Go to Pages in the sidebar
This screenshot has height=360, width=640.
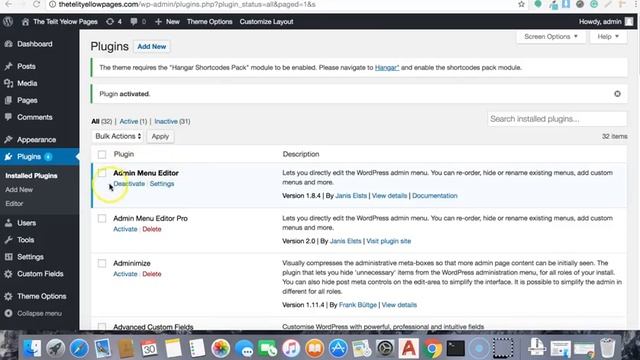tap(27, 100)
